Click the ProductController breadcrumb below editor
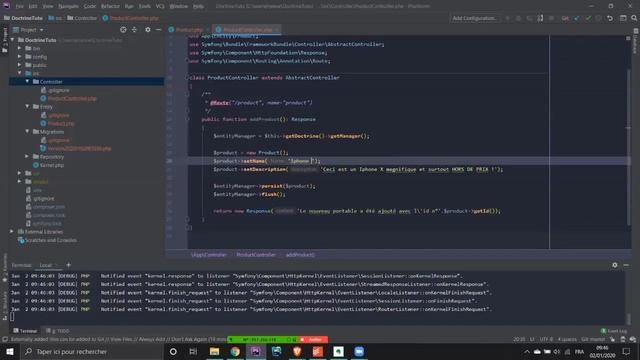Screen dimensions: 640x360 coord(256,255)
